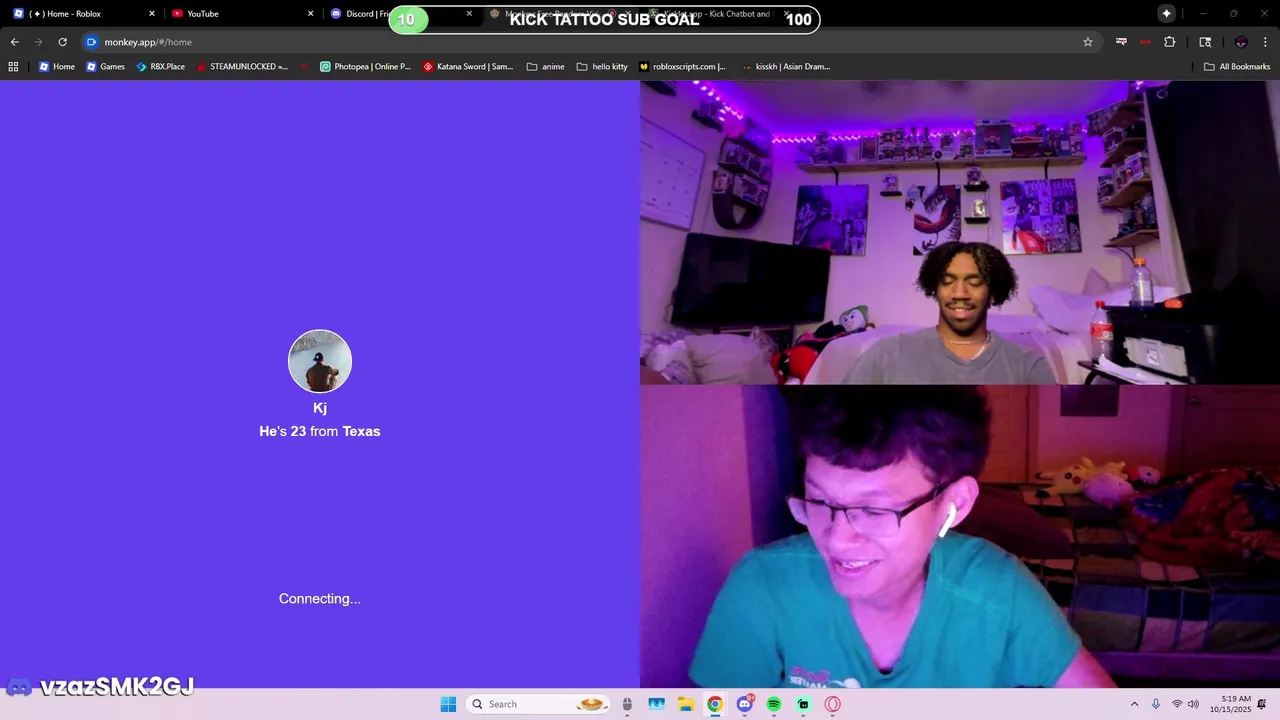Open the green-black app taskbar icon
Screen dimensions: 1280x720
click(x=803, y=704)
